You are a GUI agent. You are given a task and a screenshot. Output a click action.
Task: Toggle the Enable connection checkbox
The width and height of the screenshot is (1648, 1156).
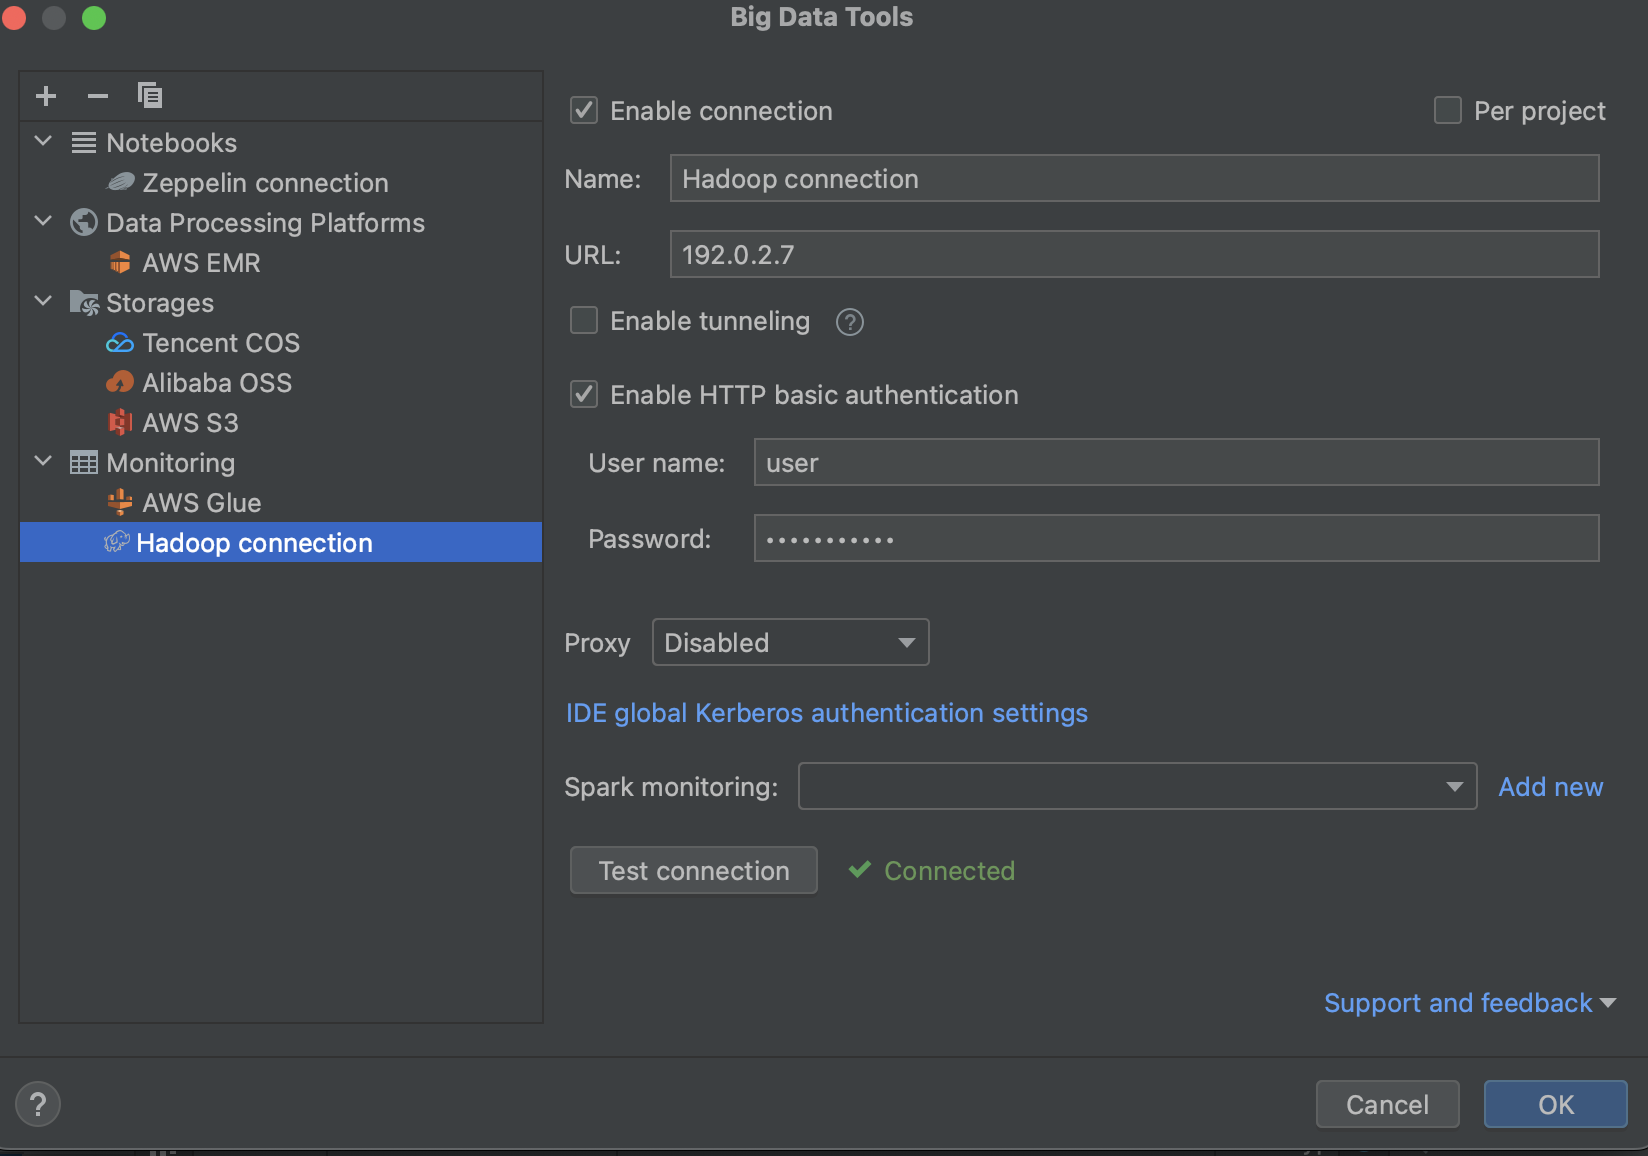pyautogui.click(x=583, y=110)
